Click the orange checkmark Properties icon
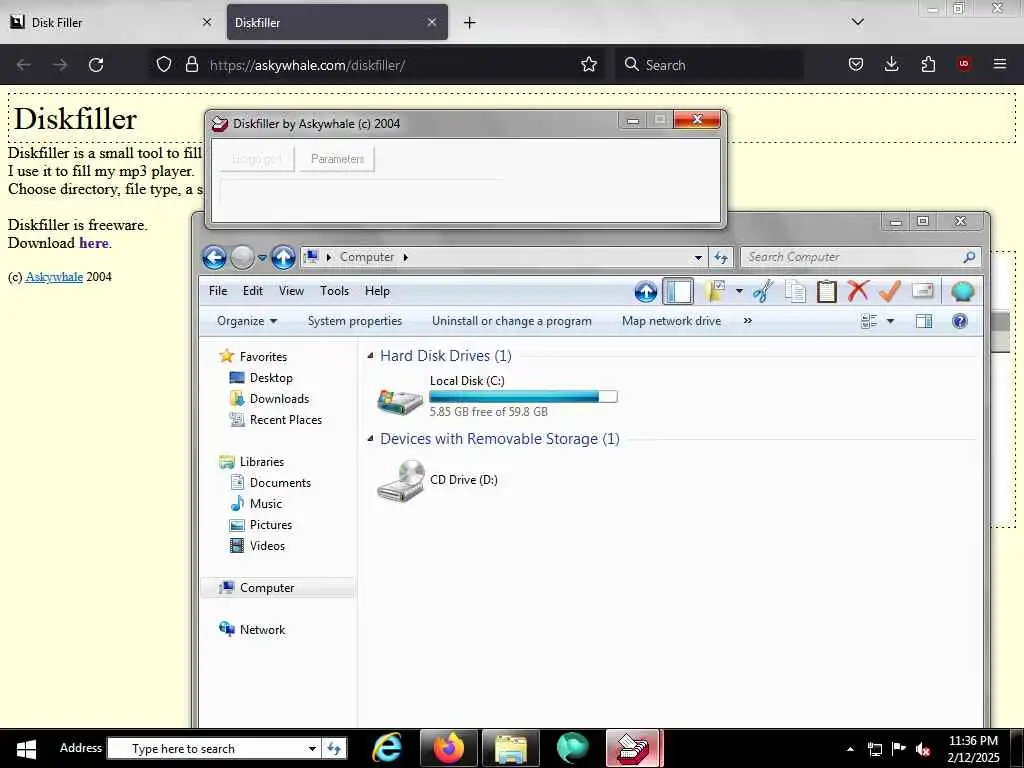Image resolution: width=1024 pixels, height=768 pixels. (x=889, y=291)
